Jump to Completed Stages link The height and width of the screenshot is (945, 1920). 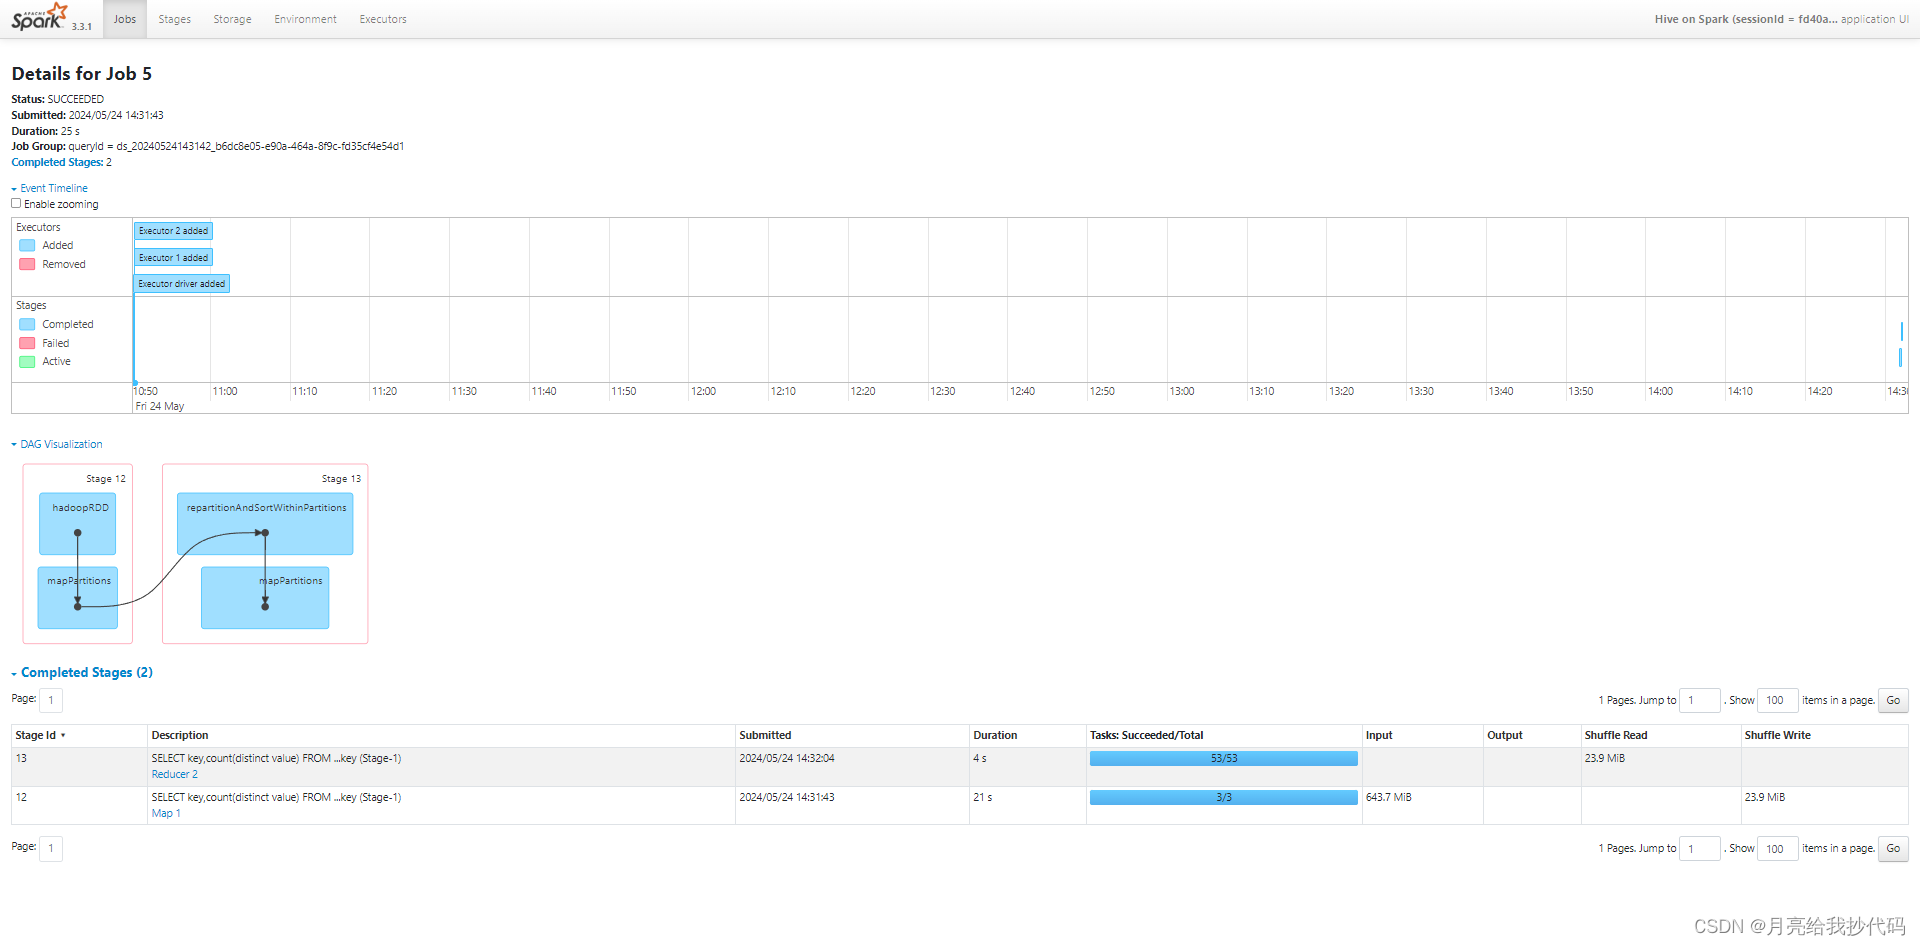tap(57, 162)
